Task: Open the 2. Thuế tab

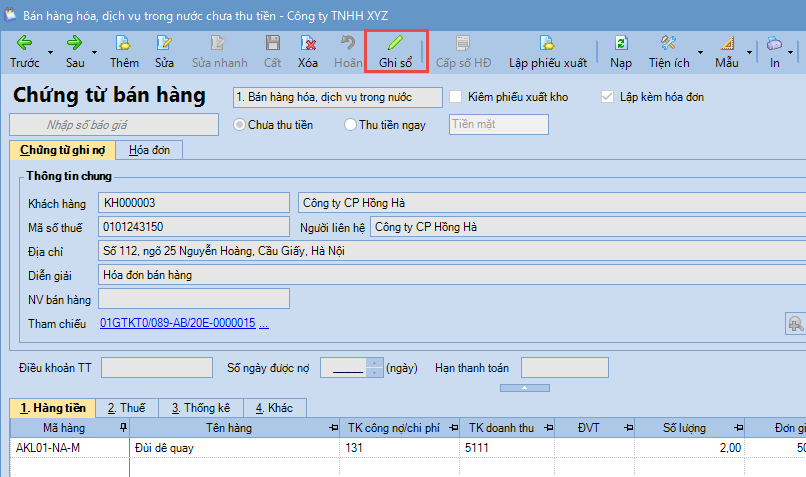Action: pyautogui.click(x=127, y=408)
